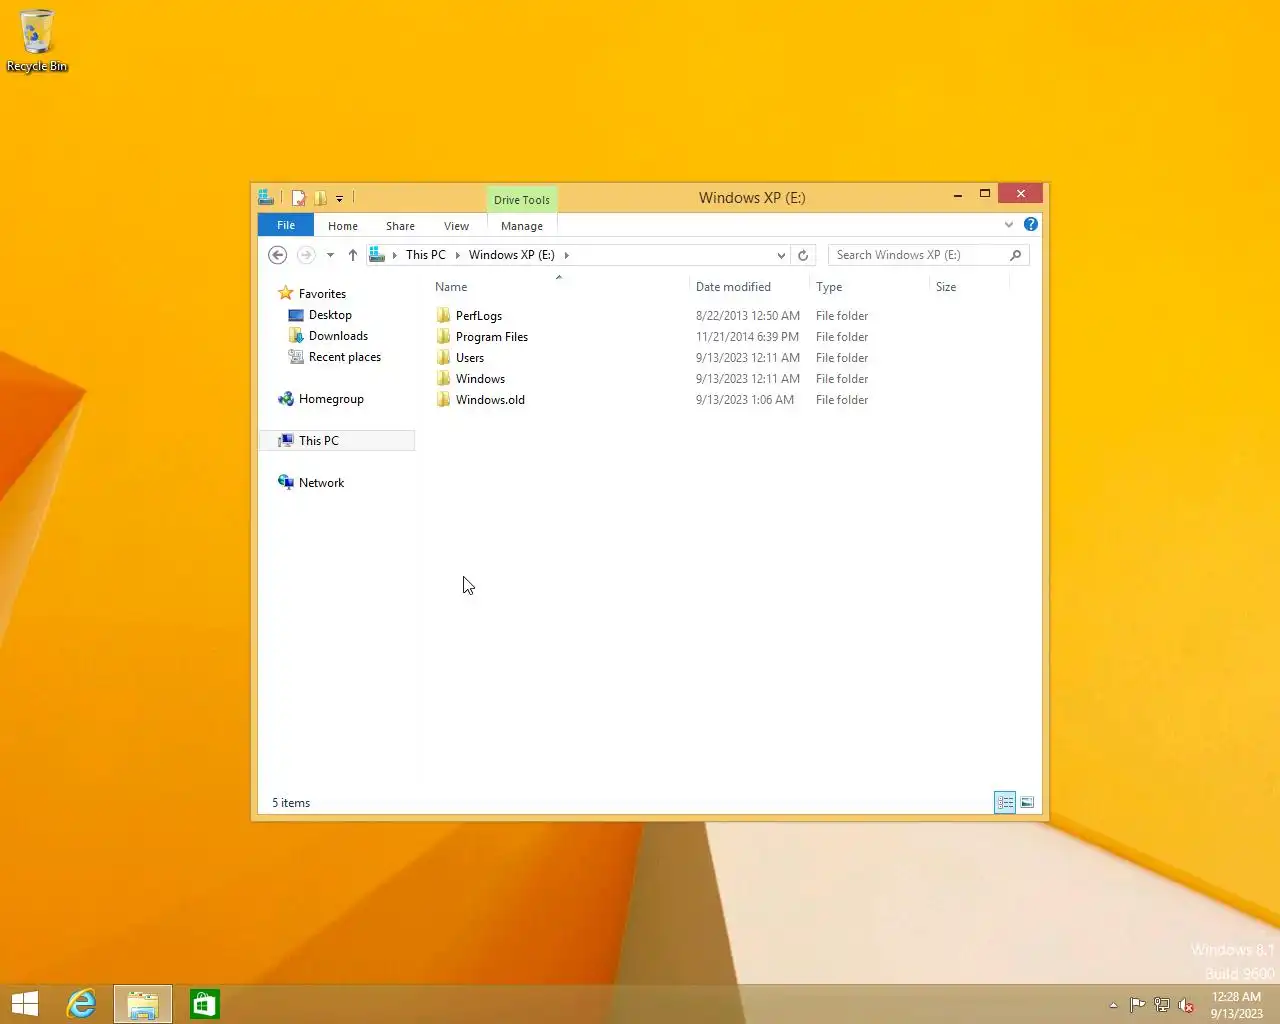Screen dimensions: 1280x1024
Task: Click date 9/13/2023 1:06 AM cell
Action: click(745, 400)
